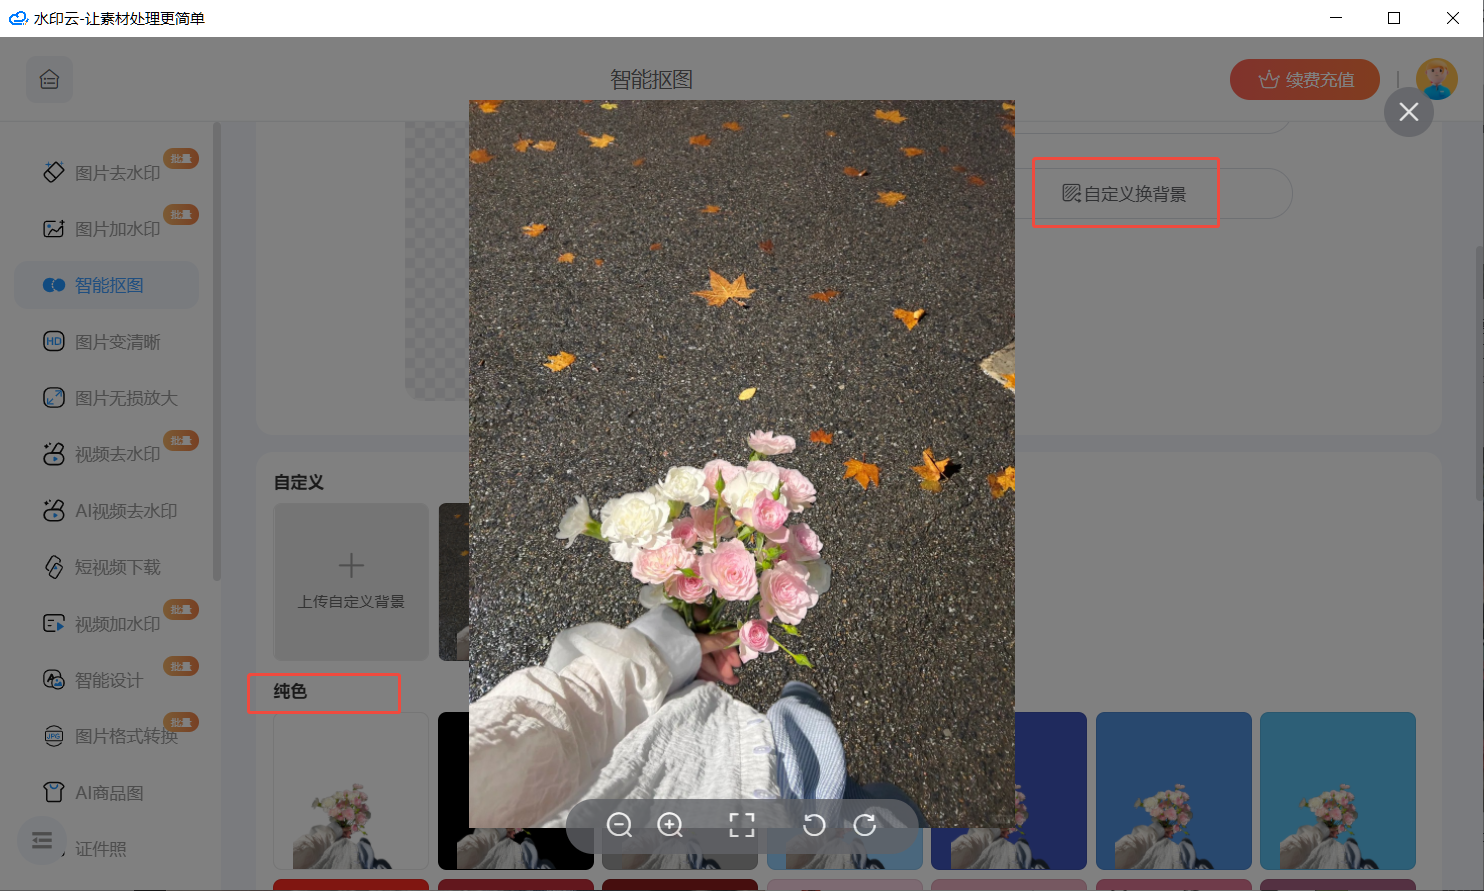Select the 图片去水印 tool in sidebar
The height and width of the screenshot is (891, 1484).
(105, 172)
